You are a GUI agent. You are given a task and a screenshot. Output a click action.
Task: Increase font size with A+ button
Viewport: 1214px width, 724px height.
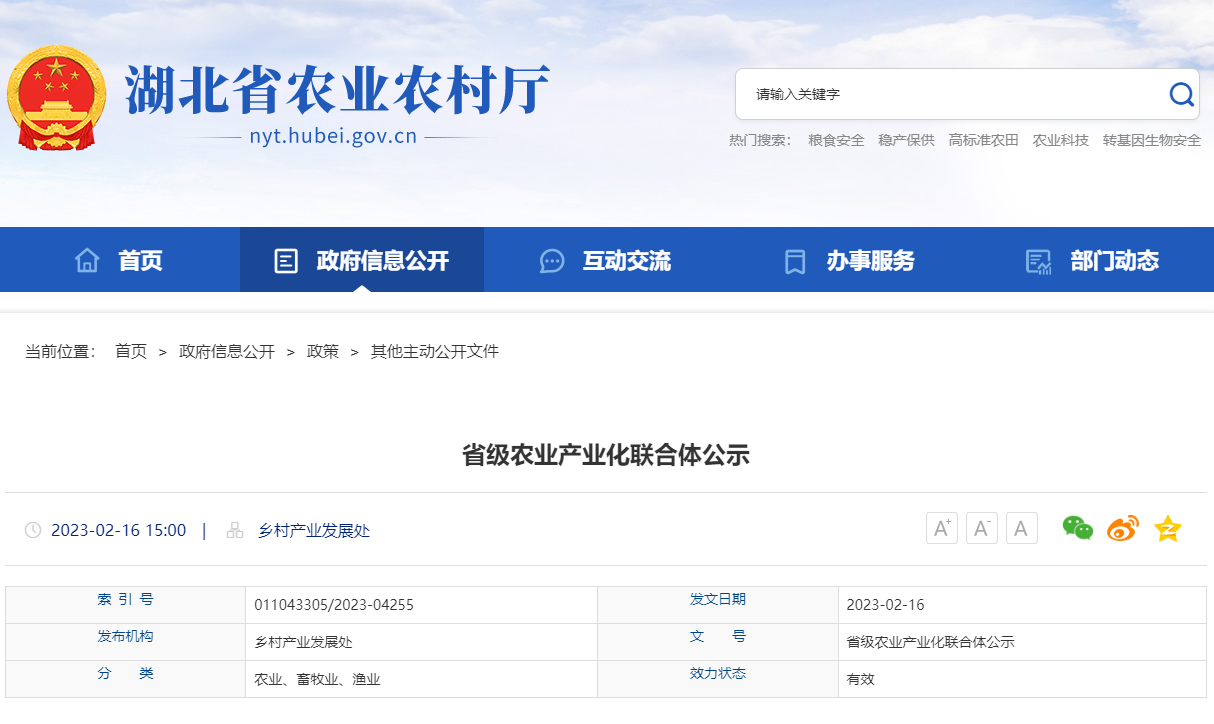941,528
